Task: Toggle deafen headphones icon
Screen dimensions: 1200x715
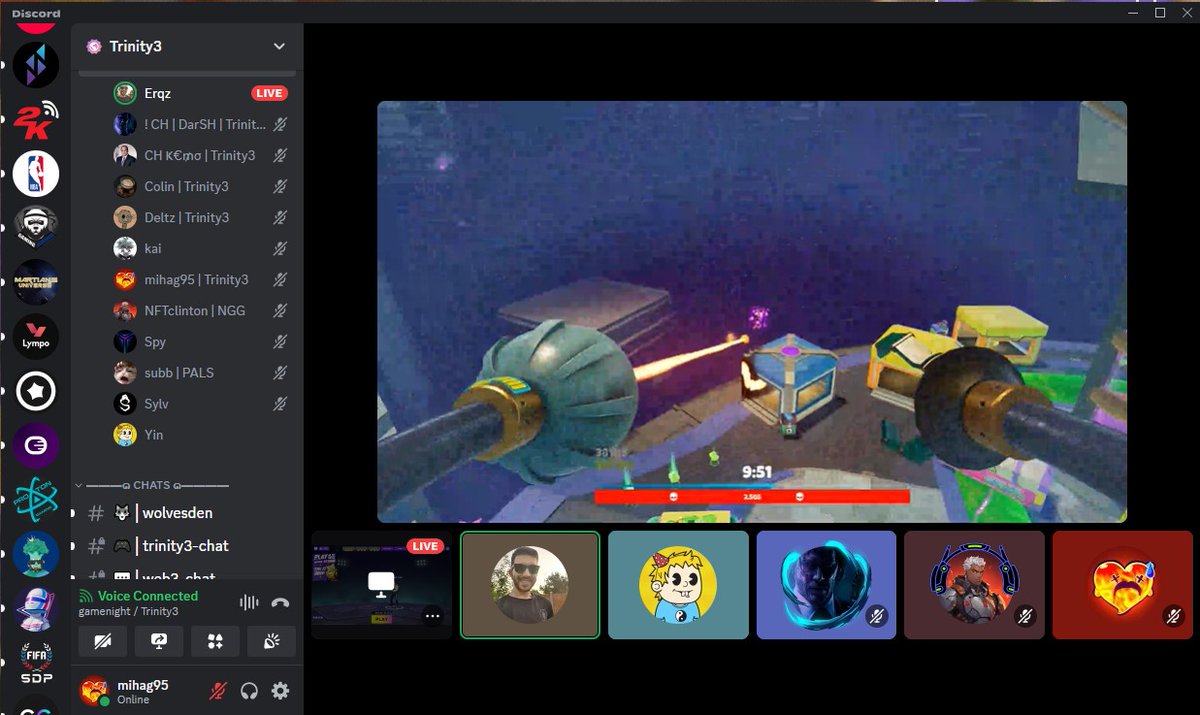Action: 249,690
